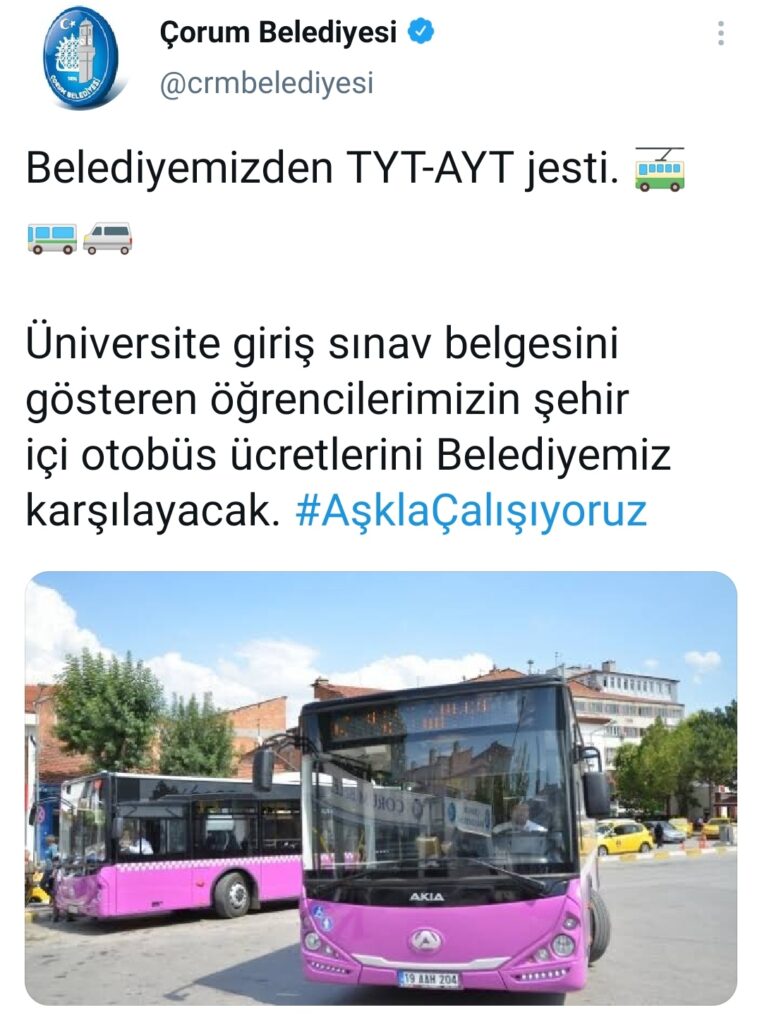Click the Çorum Belediyesi display name
Screen dimensions: 762x1024
(x=278, y=32)
